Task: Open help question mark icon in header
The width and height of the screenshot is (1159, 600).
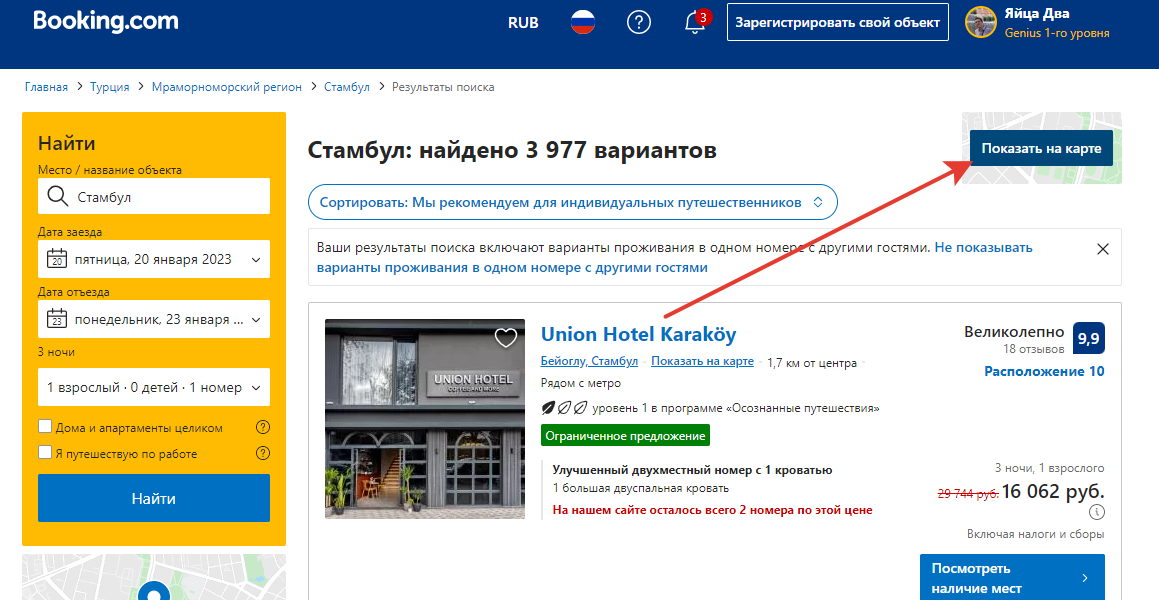Action: click(x=639, y=23)
